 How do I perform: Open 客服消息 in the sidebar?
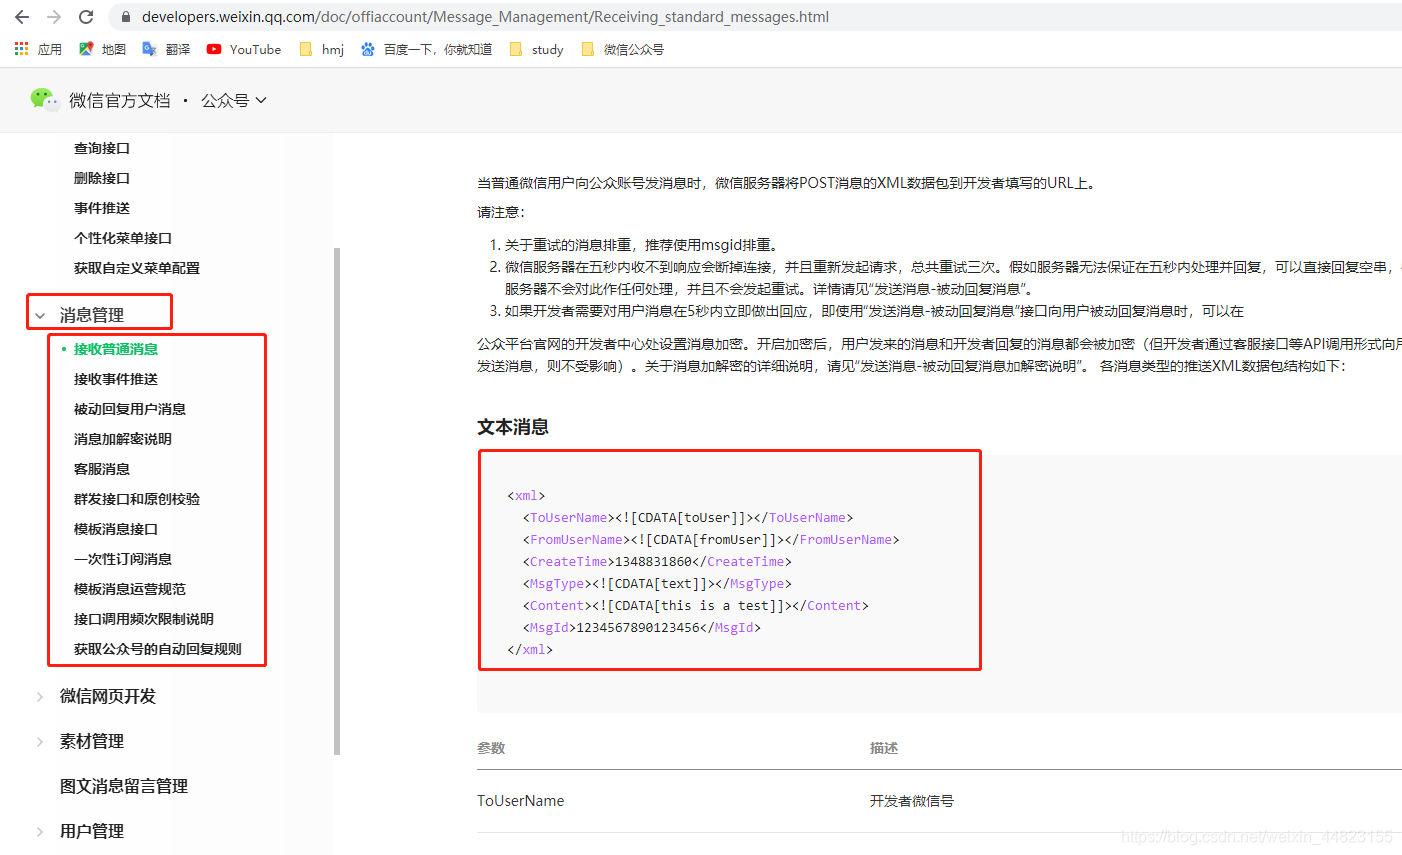tap(102, 469)
